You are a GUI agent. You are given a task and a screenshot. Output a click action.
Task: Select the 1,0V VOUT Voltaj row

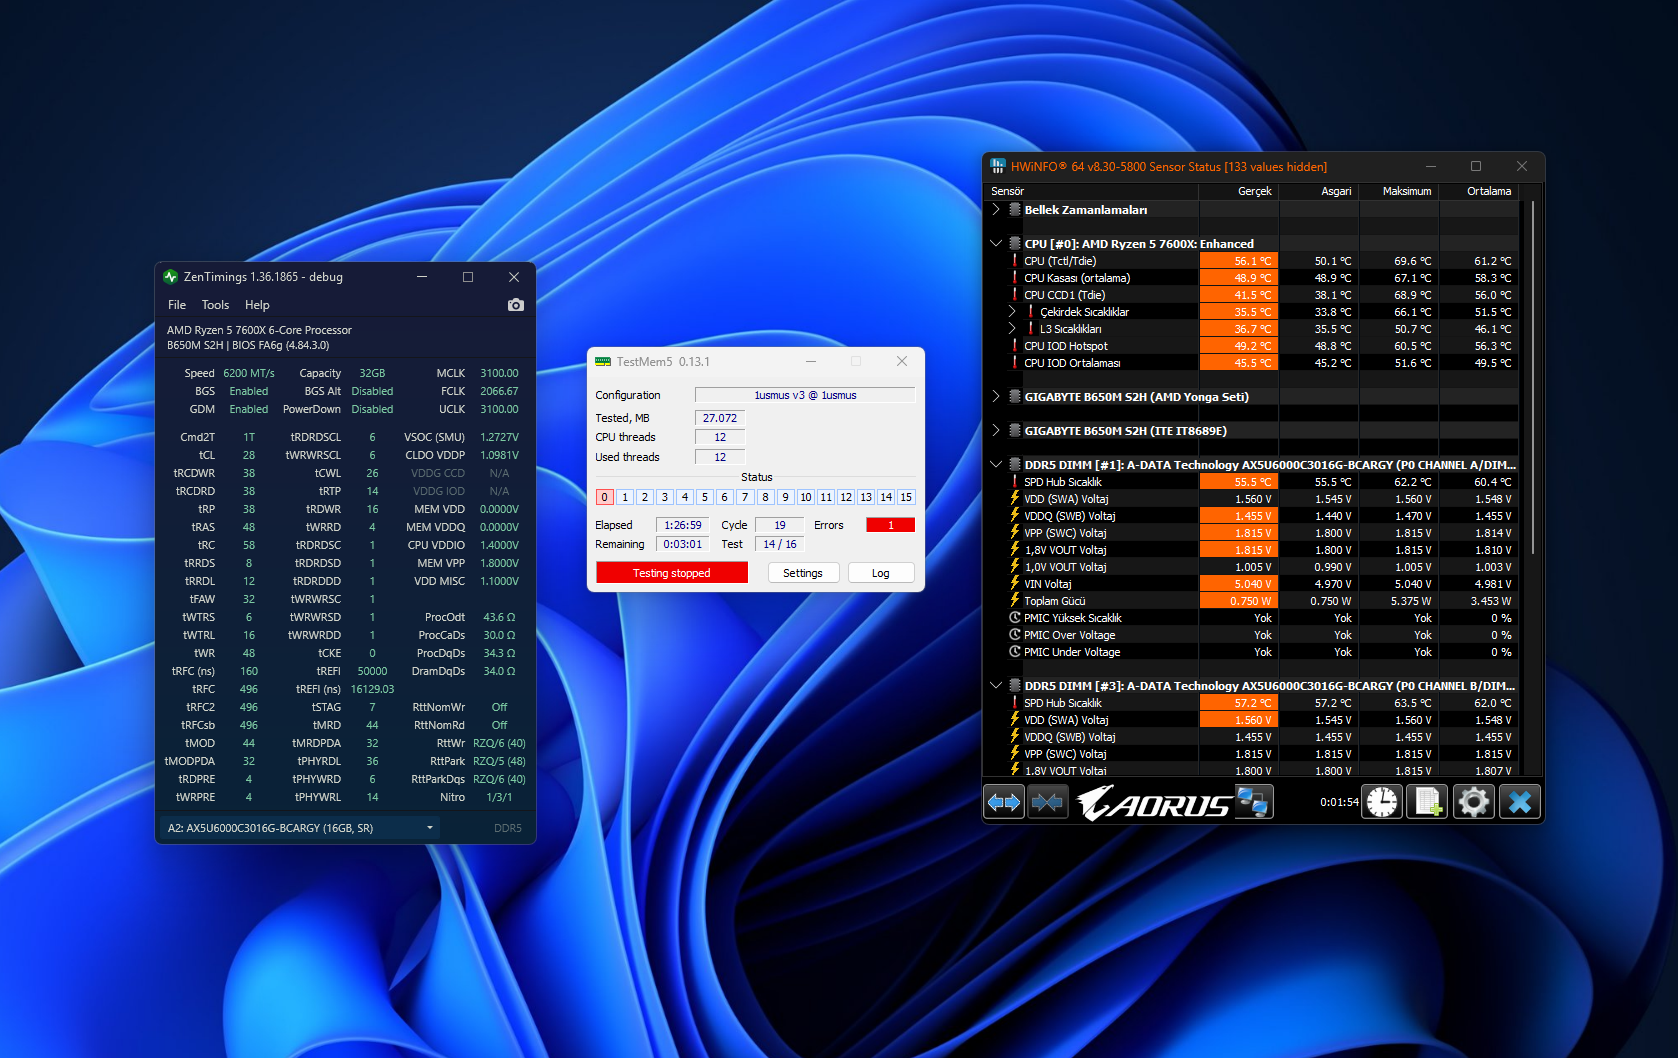[1252, 567]
